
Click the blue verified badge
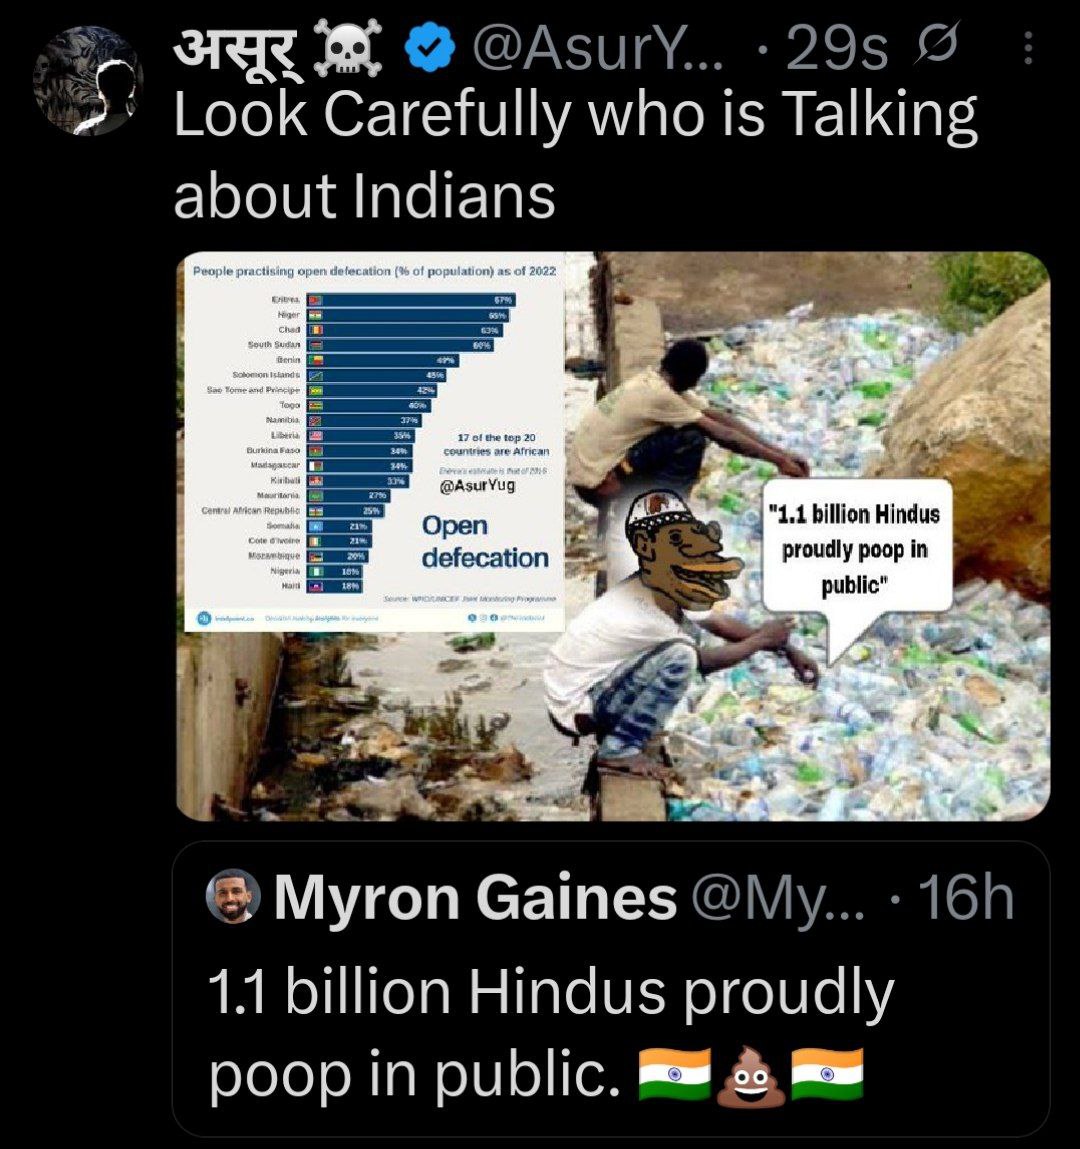430,49
